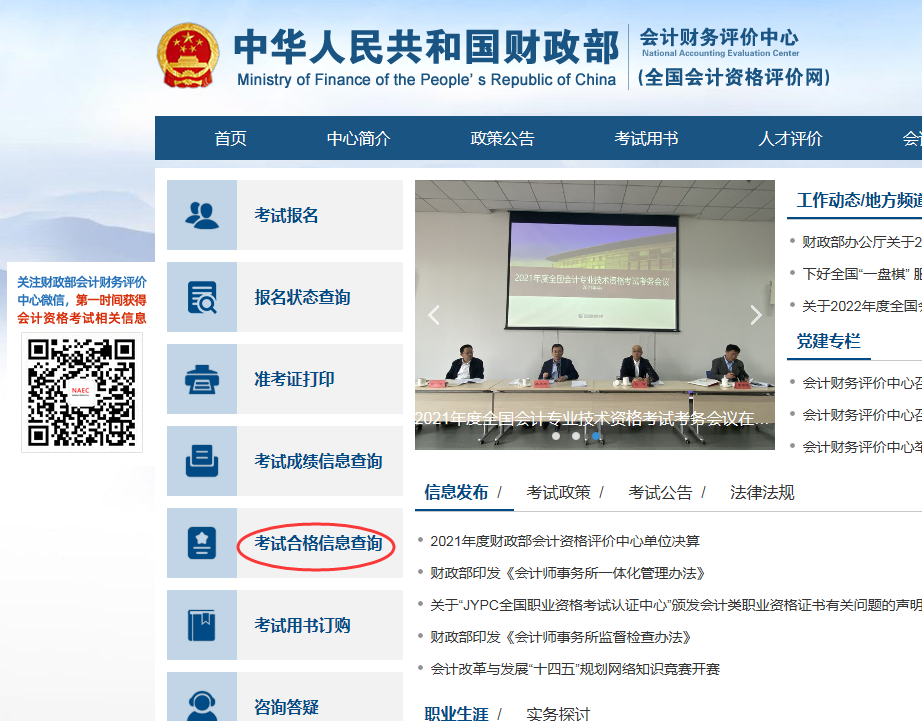Click the 咨询答疑 headset icon

tap(202, 702)
